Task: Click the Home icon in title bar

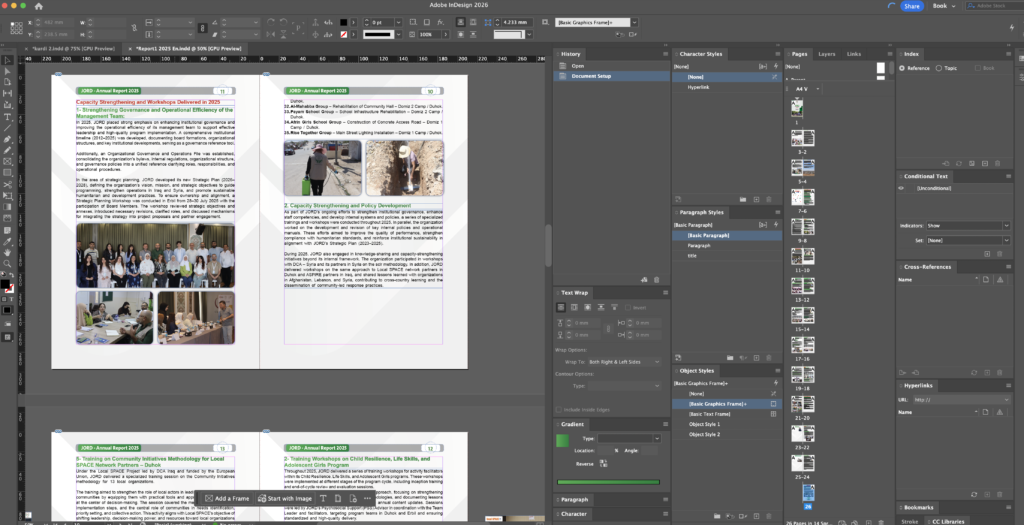Action: (x=38, y=6)
